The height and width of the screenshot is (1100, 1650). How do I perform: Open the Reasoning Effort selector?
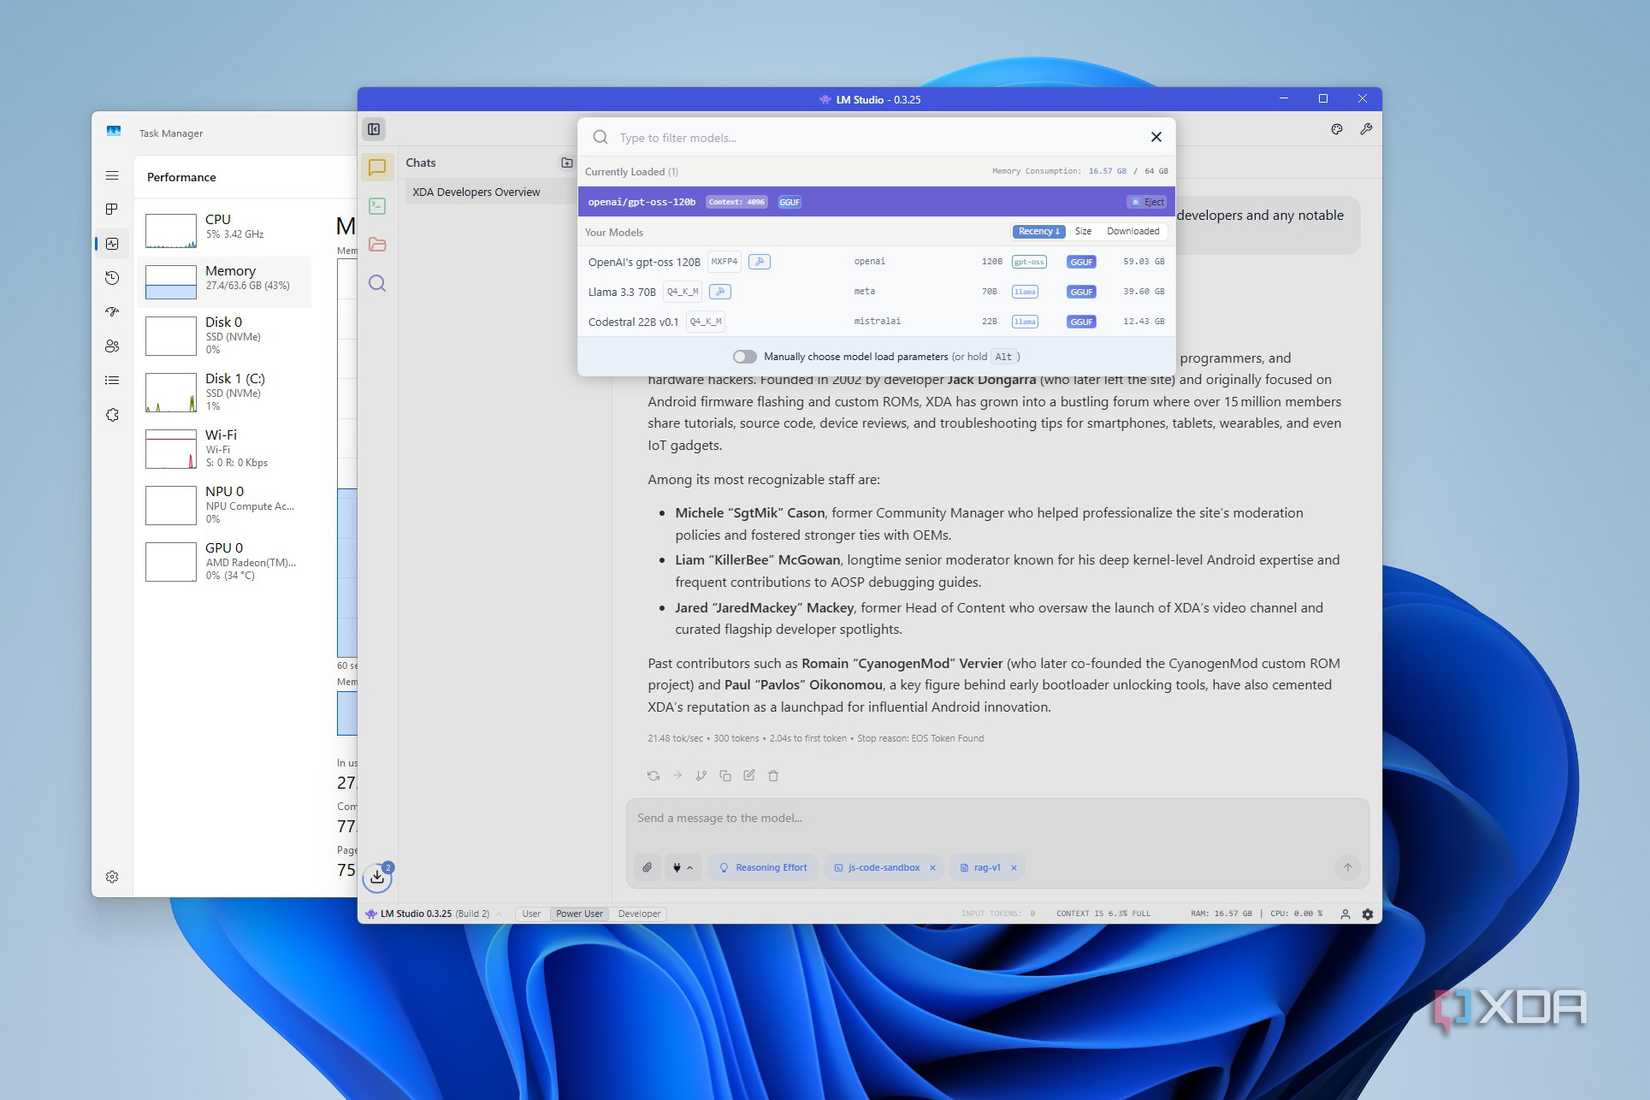(x=763, y=867)
